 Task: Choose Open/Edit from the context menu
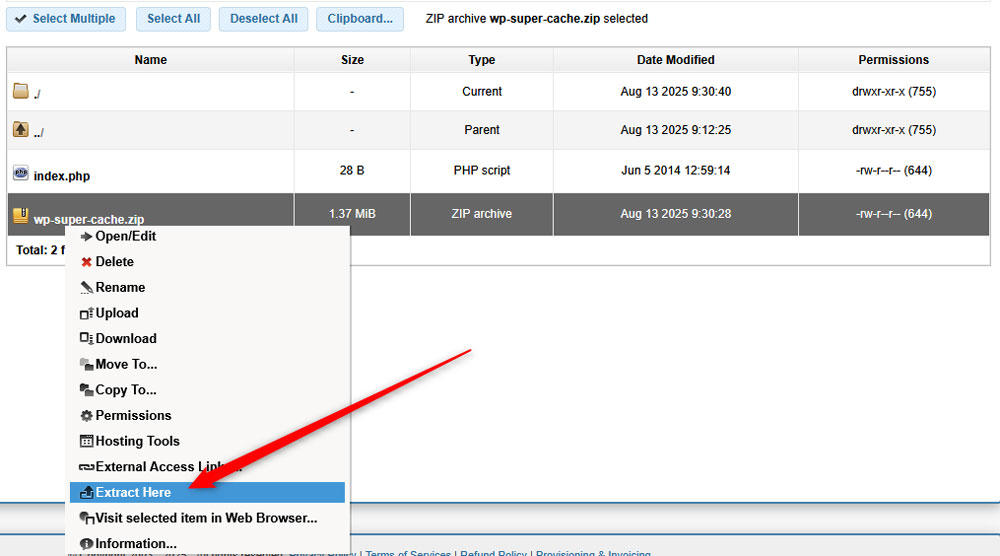126,236
